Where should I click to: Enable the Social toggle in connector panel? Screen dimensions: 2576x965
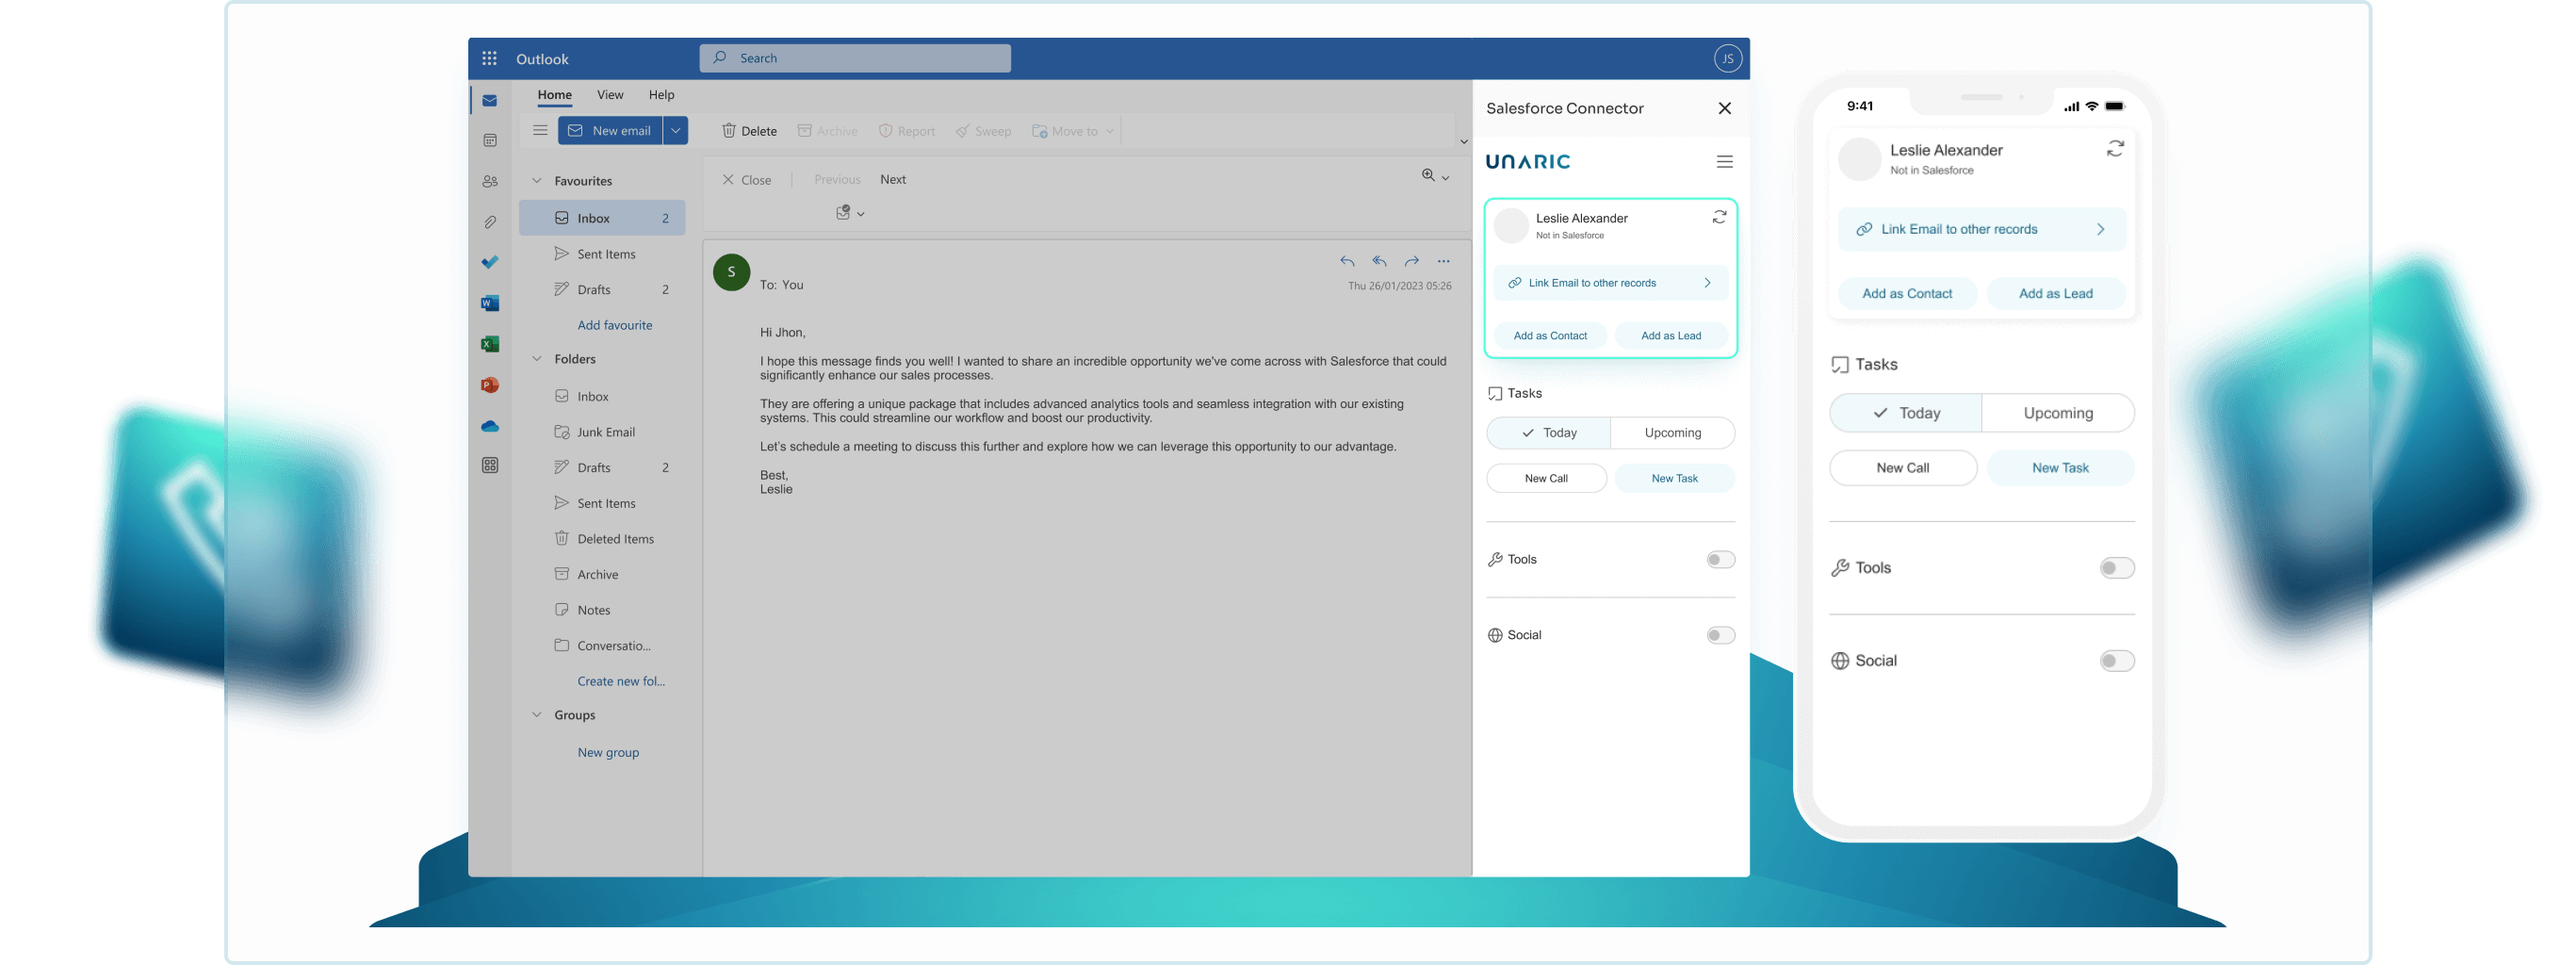pos(1720,635)
